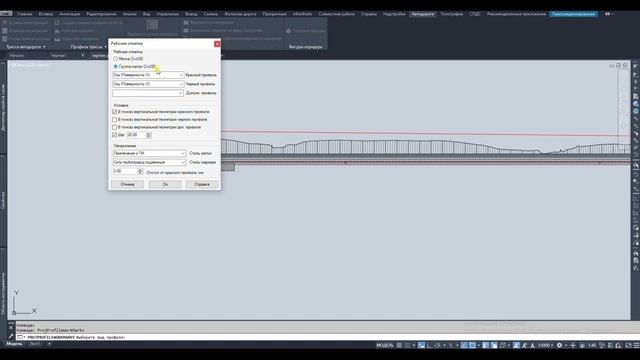640x360 pixels.
Task: Open status bar customization menu icon
Action: (635, 346)
